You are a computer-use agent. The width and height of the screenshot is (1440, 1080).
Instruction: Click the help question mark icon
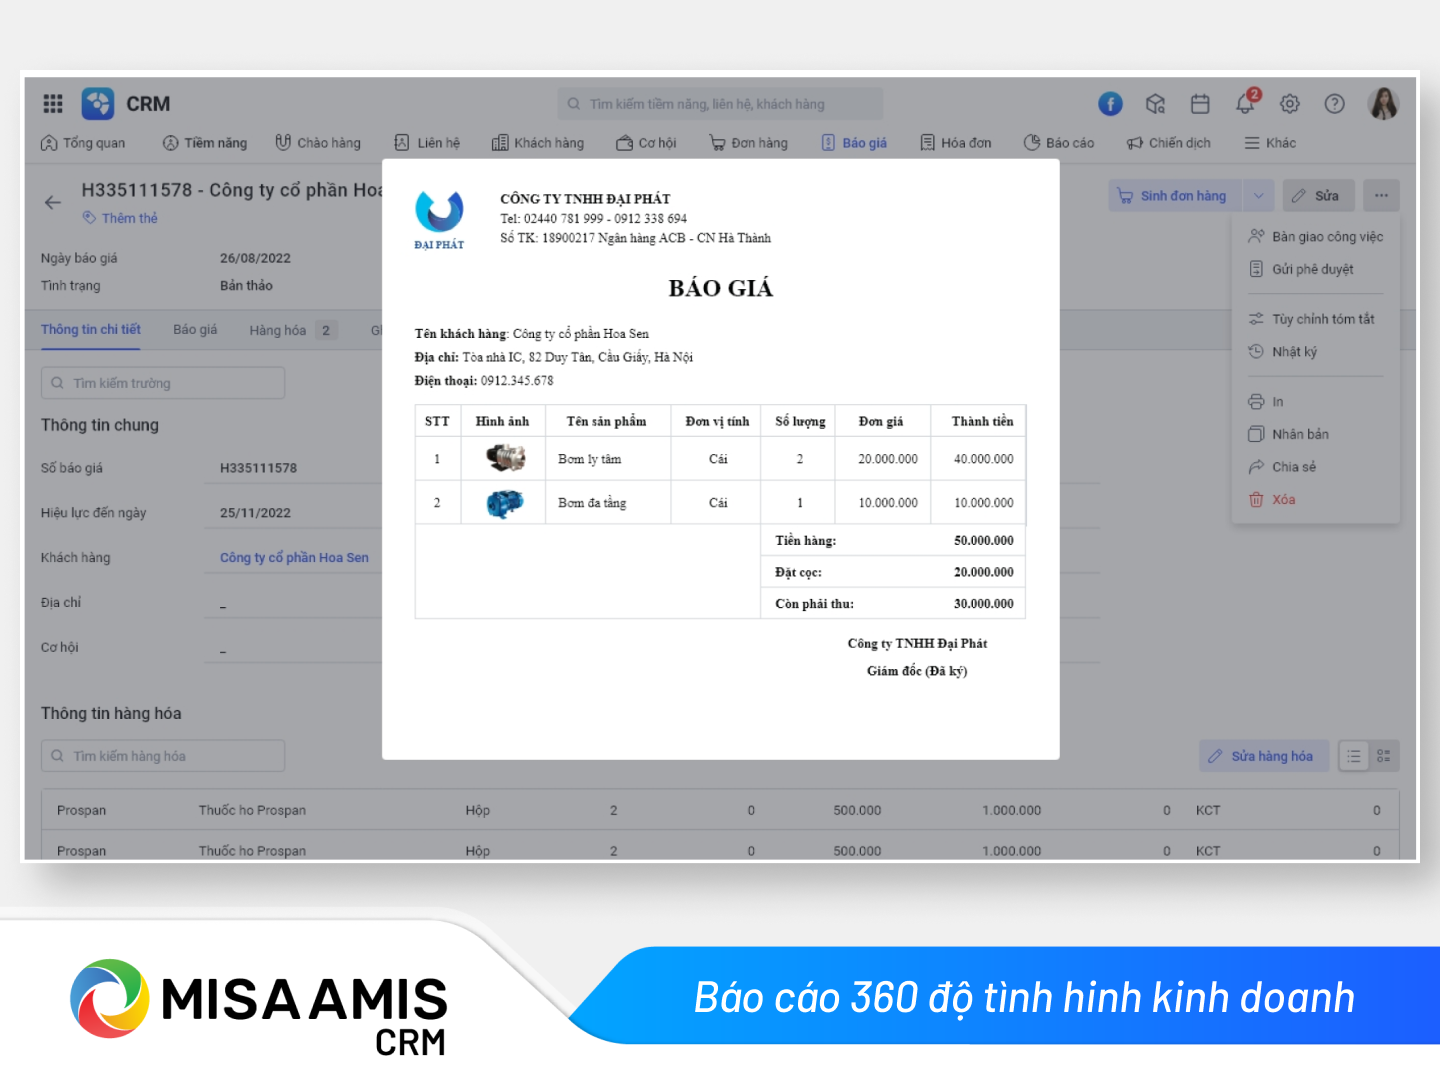[x=1334, y=104]
